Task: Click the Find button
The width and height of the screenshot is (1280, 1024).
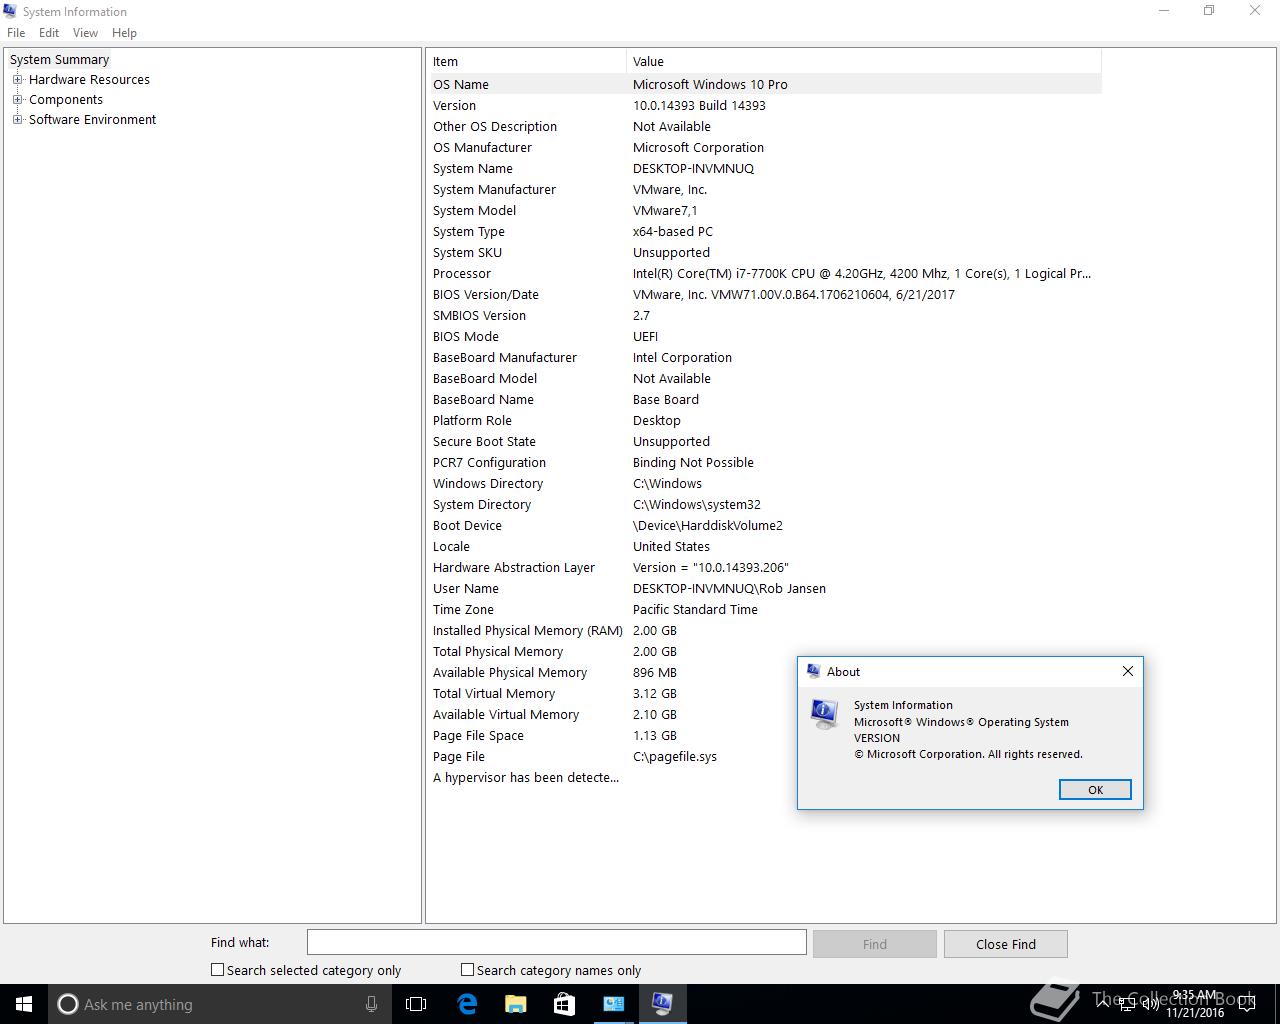Action: click(x=875, y=944)
